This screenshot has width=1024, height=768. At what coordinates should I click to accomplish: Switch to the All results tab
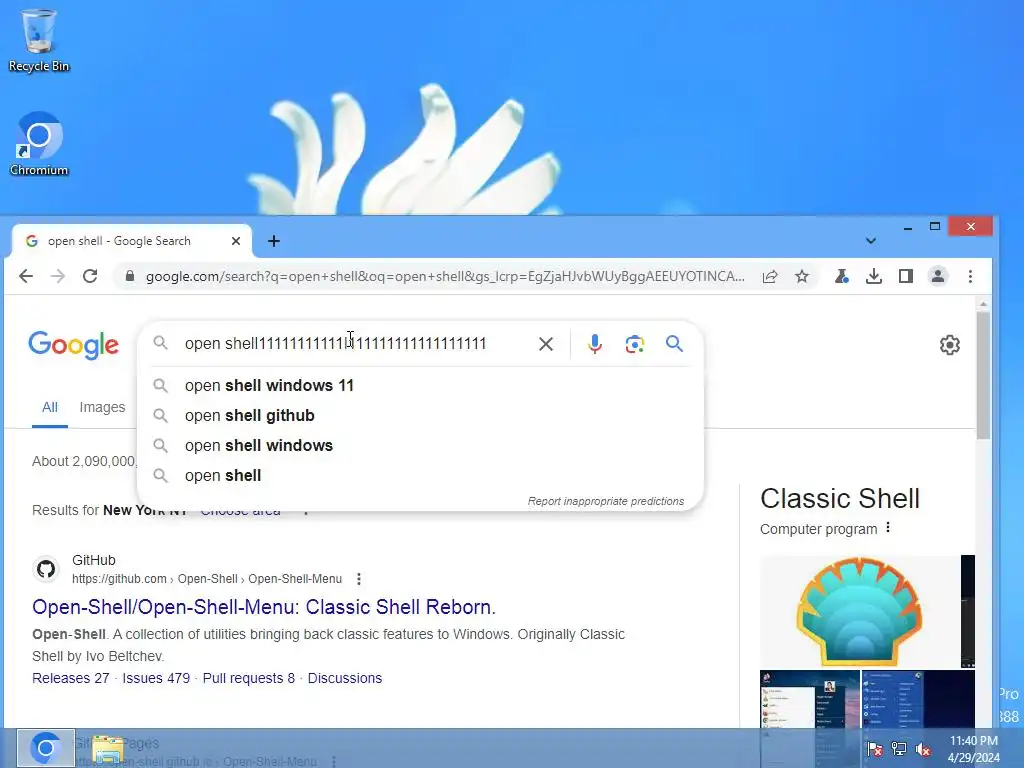coord(50,408)
